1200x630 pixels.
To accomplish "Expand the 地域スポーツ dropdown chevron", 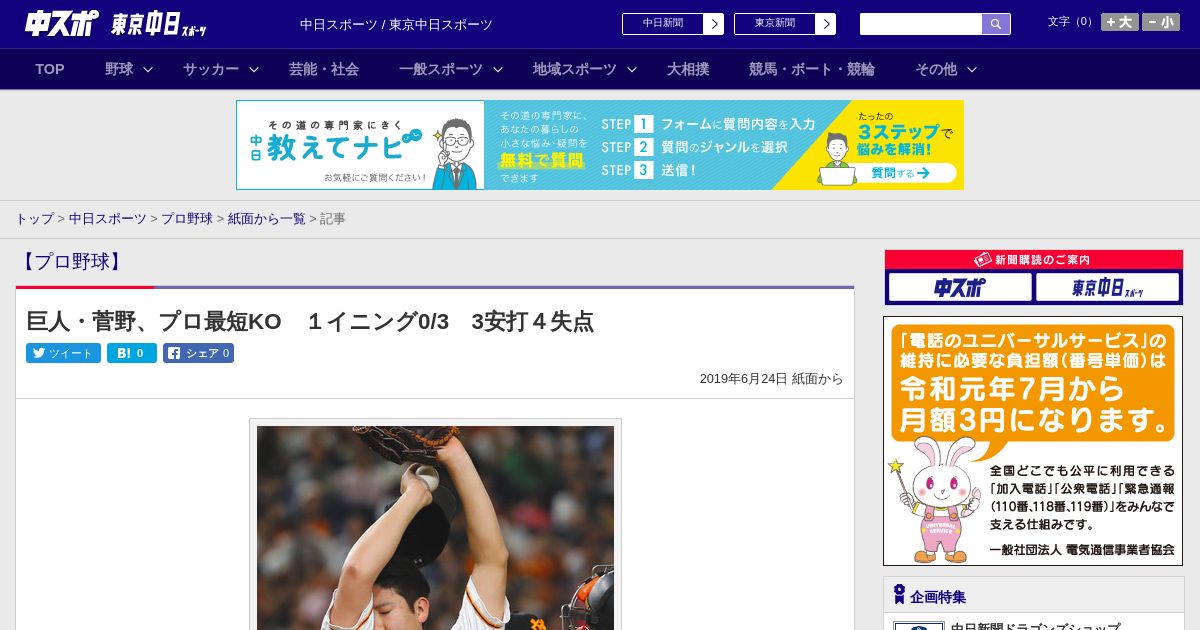I will (631, 69).
